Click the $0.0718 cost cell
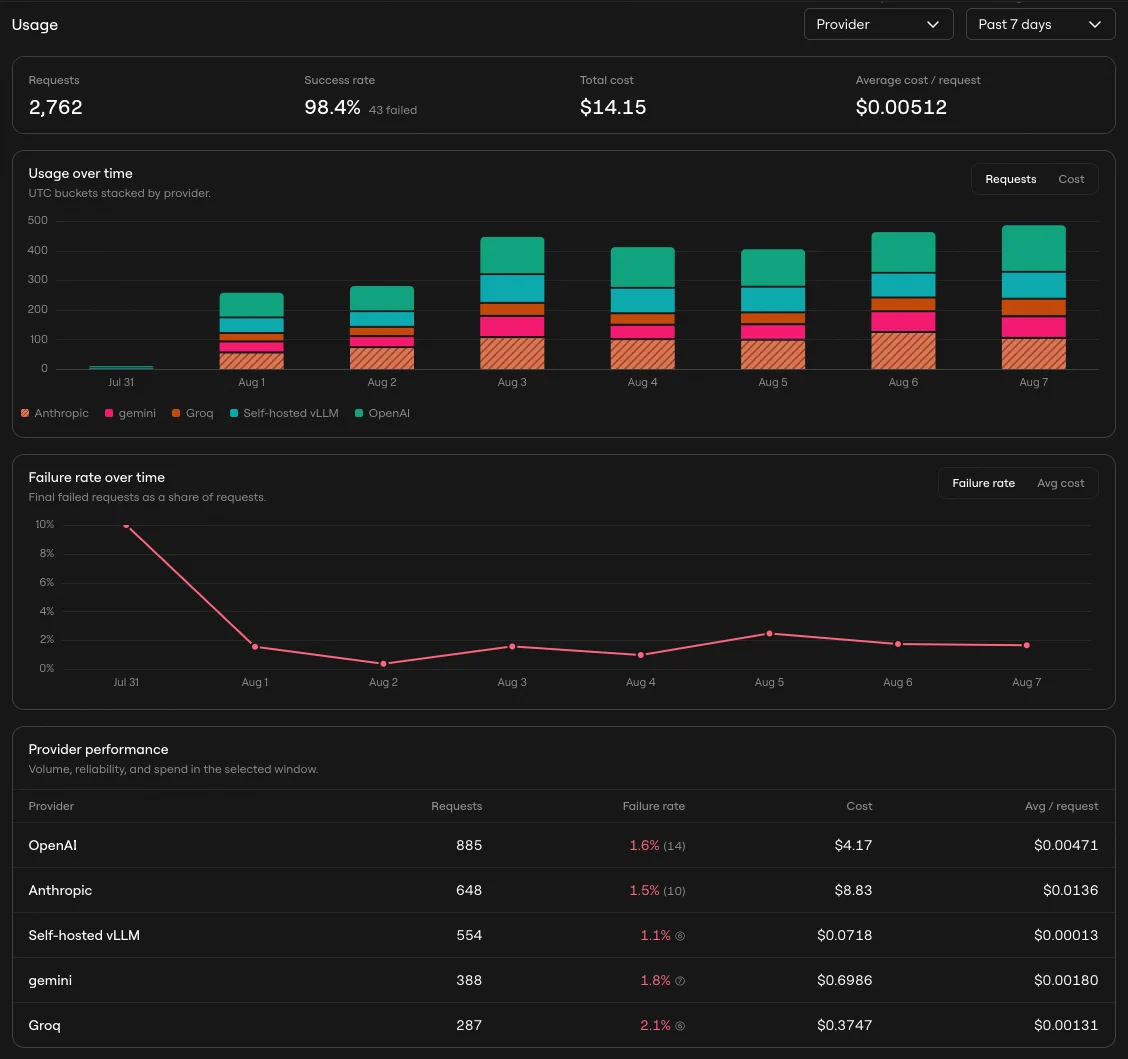Viewport: 1128px width, 1059px height. click(x=845, y=935)
